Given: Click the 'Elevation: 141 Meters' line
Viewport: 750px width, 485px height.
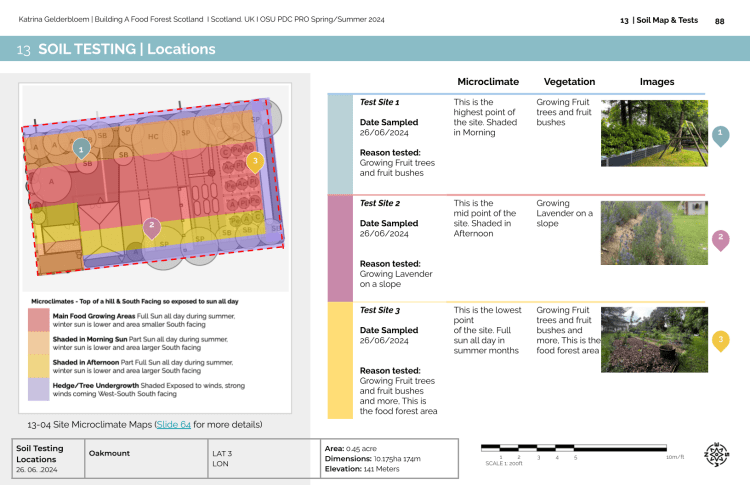Looking at the screenshot, I should click(362, 469).
